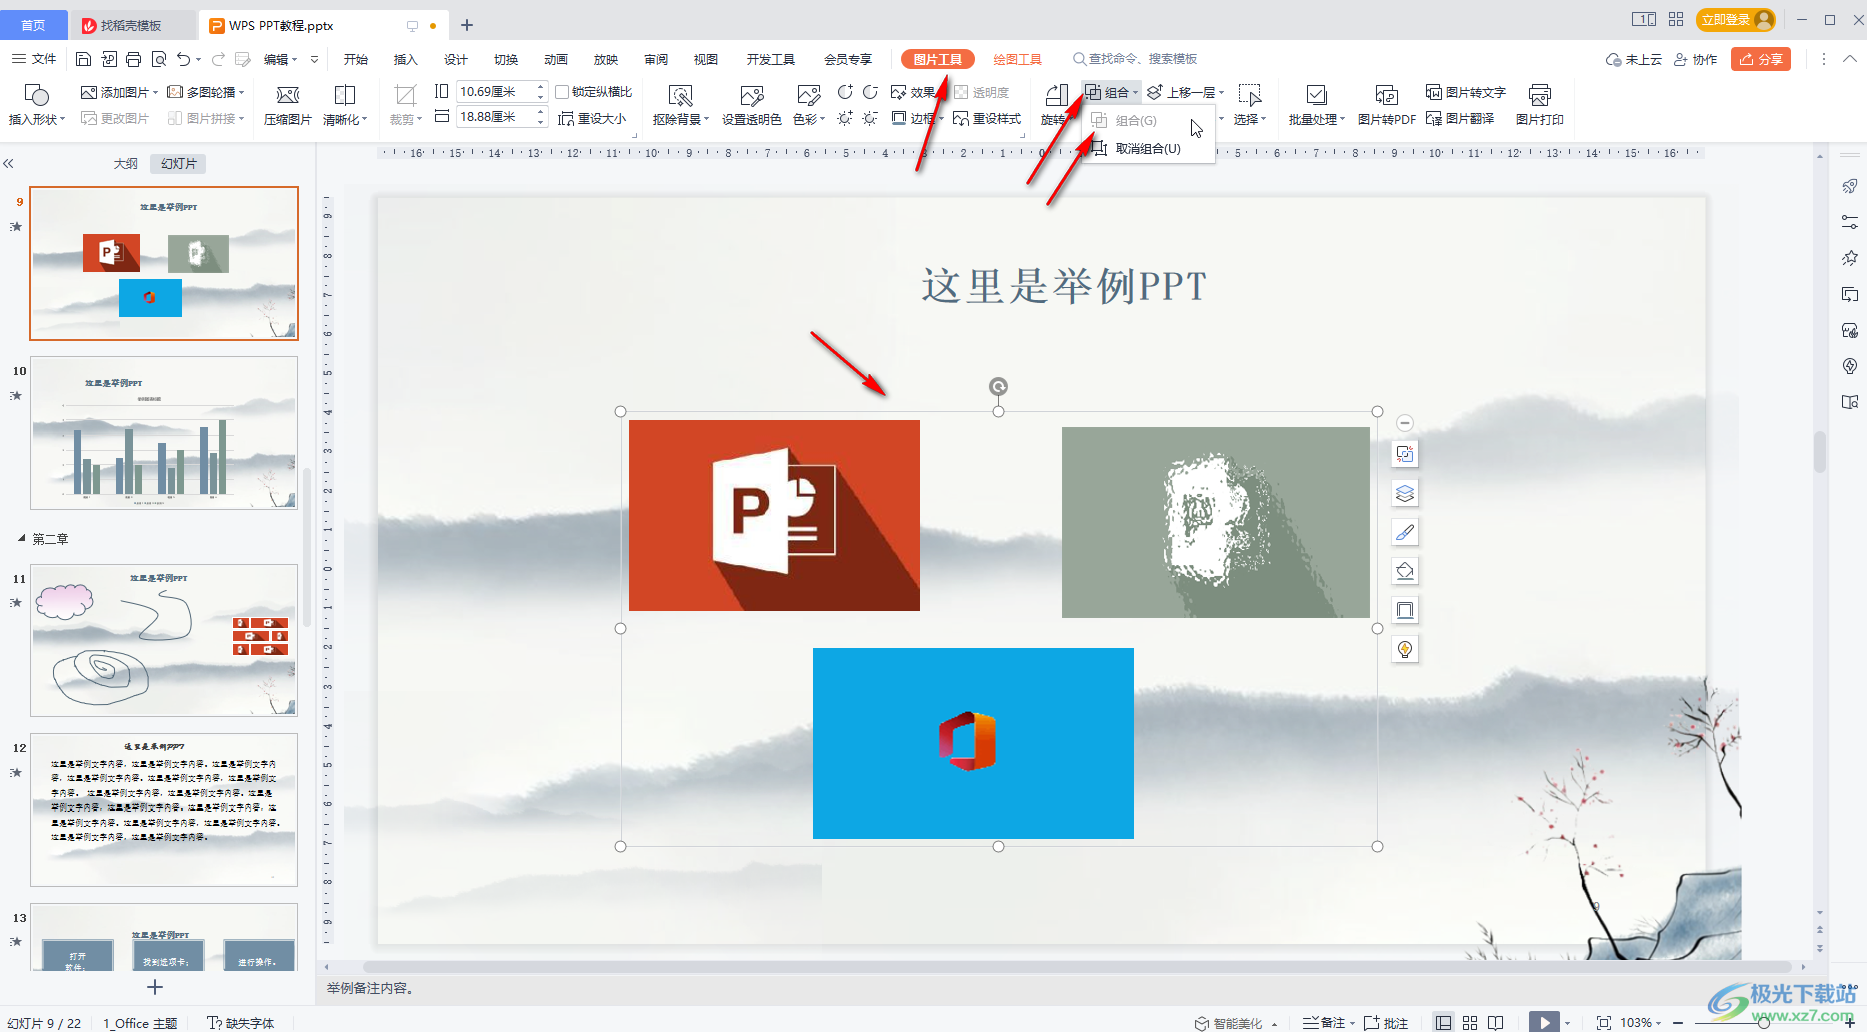
Task: Click the 设置透明色 icon
Action: 752,95
